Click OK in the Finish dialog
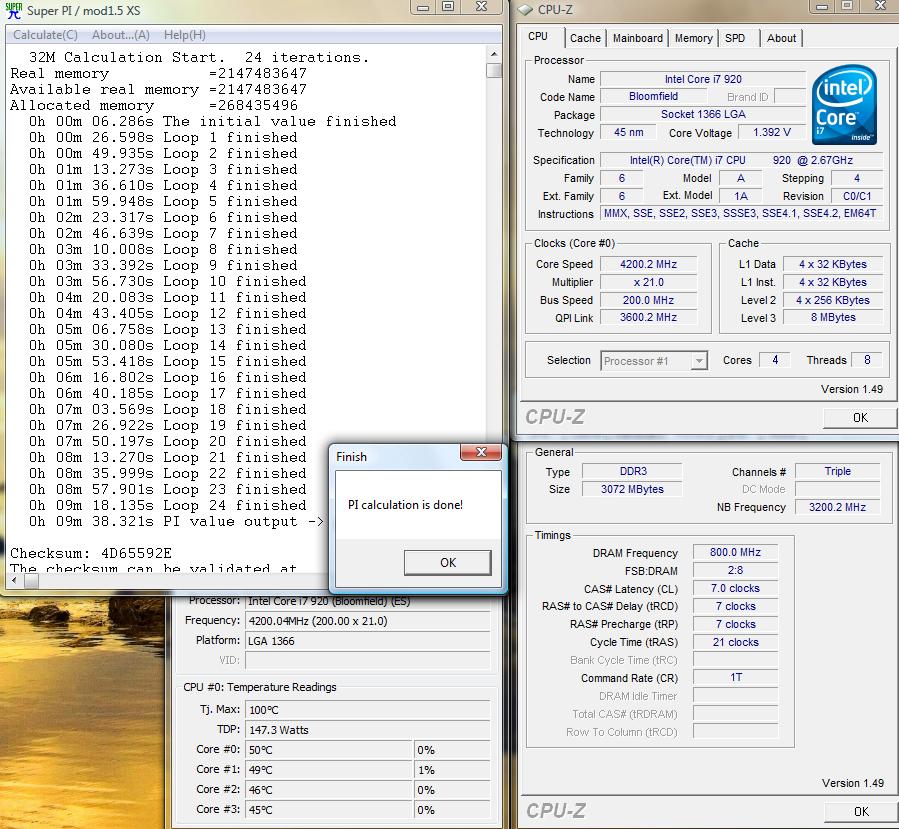The image size is (899, 829). click(448, 562)
